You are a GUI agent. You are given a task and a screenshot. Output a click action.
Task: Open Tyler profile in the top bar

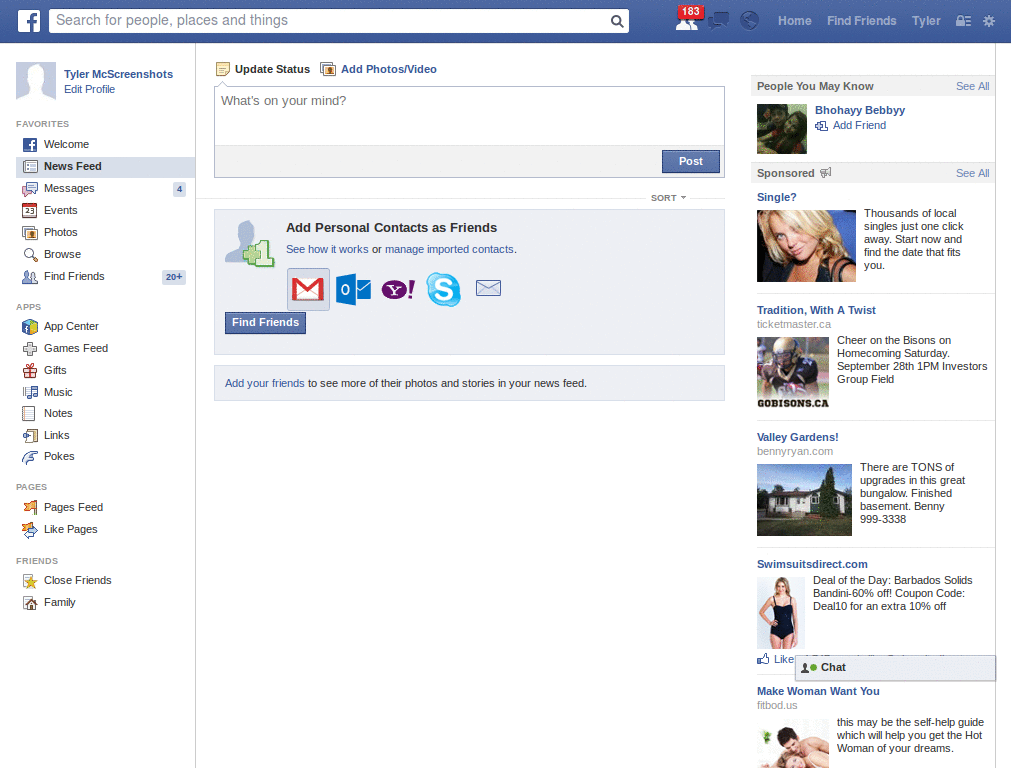926,21
